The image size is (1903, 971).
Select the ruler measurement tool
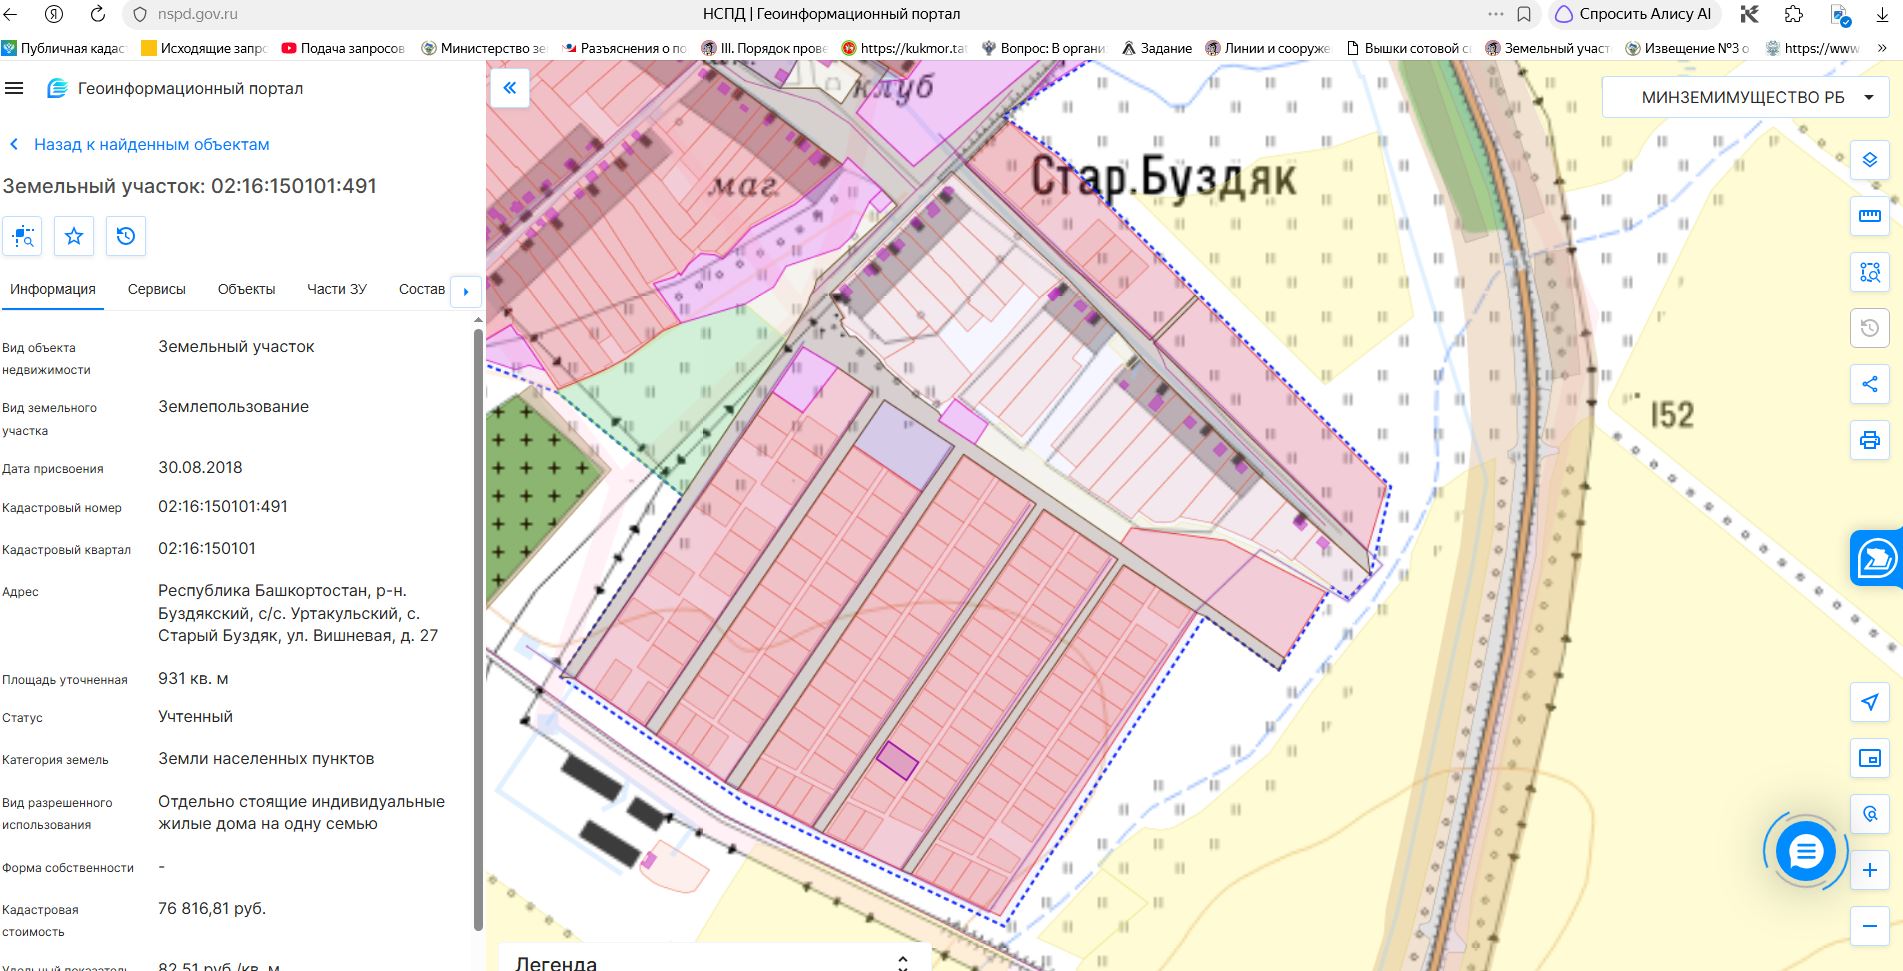[1869, 216]
